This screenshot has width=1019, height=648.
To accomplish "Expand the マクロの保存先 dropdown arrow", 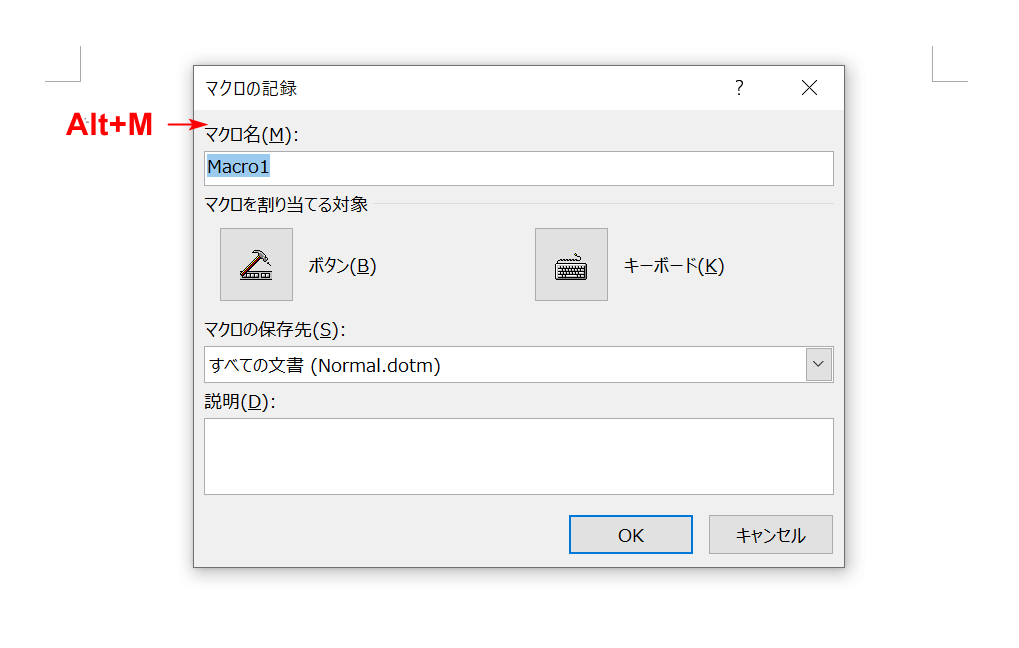I will [819, 365].
